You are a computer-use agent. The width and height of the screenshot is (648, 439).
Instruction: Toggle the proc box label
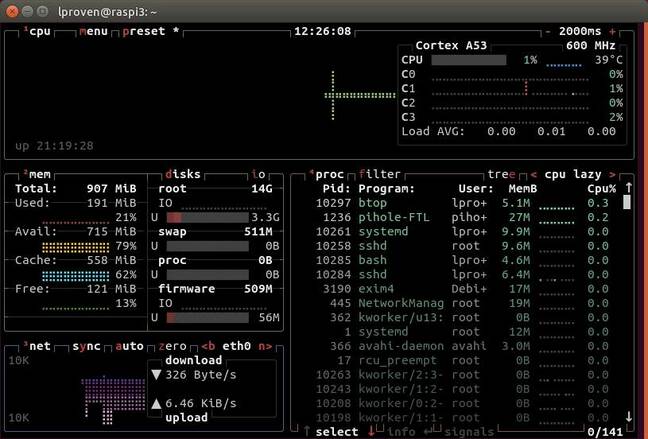point(326,174)
